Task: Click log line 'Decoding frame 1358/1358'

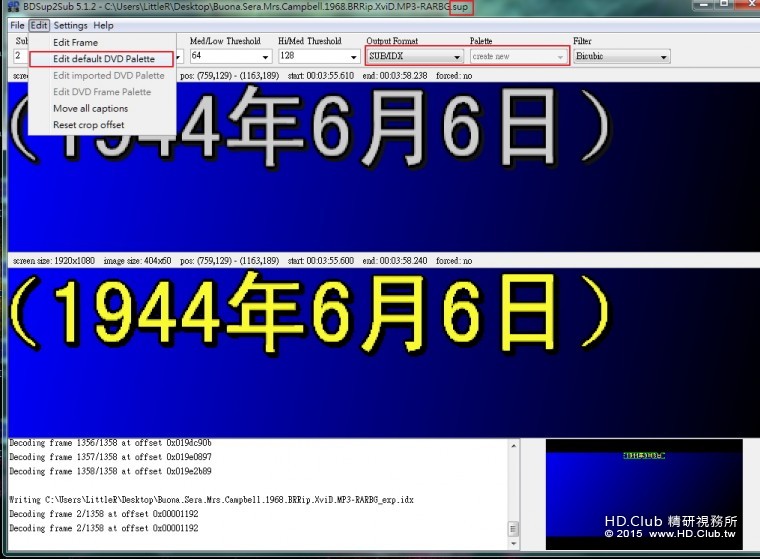Action: [111, 471]
